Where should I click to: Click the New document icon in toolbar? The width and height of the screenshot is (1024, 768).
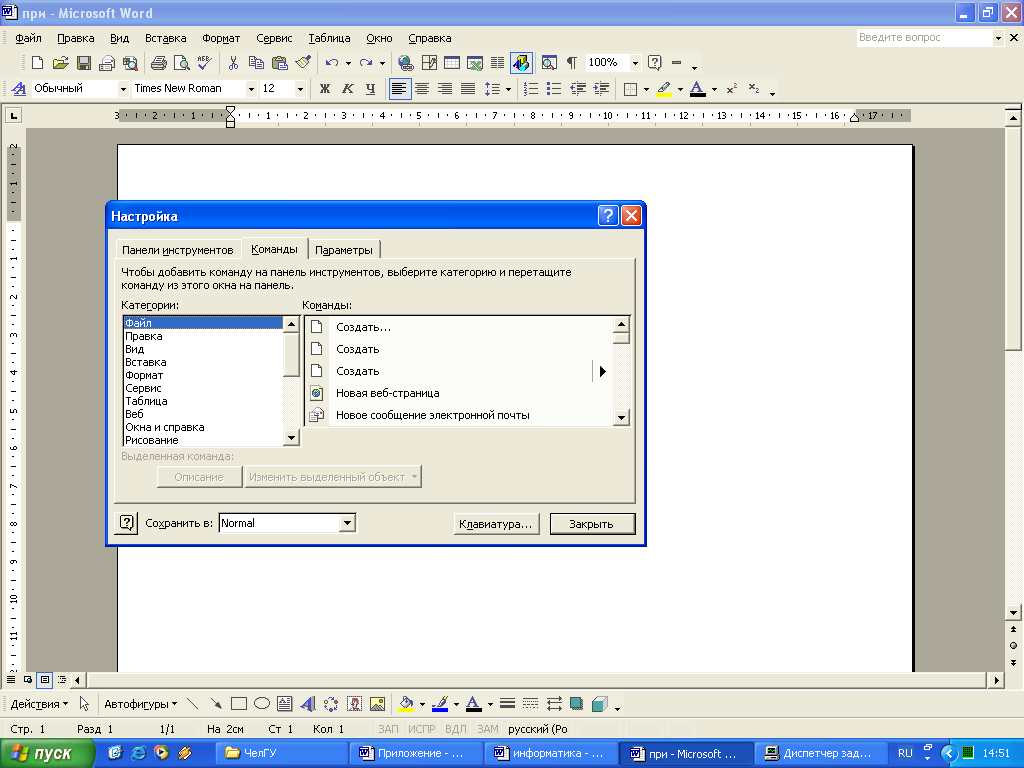point(37,63)
